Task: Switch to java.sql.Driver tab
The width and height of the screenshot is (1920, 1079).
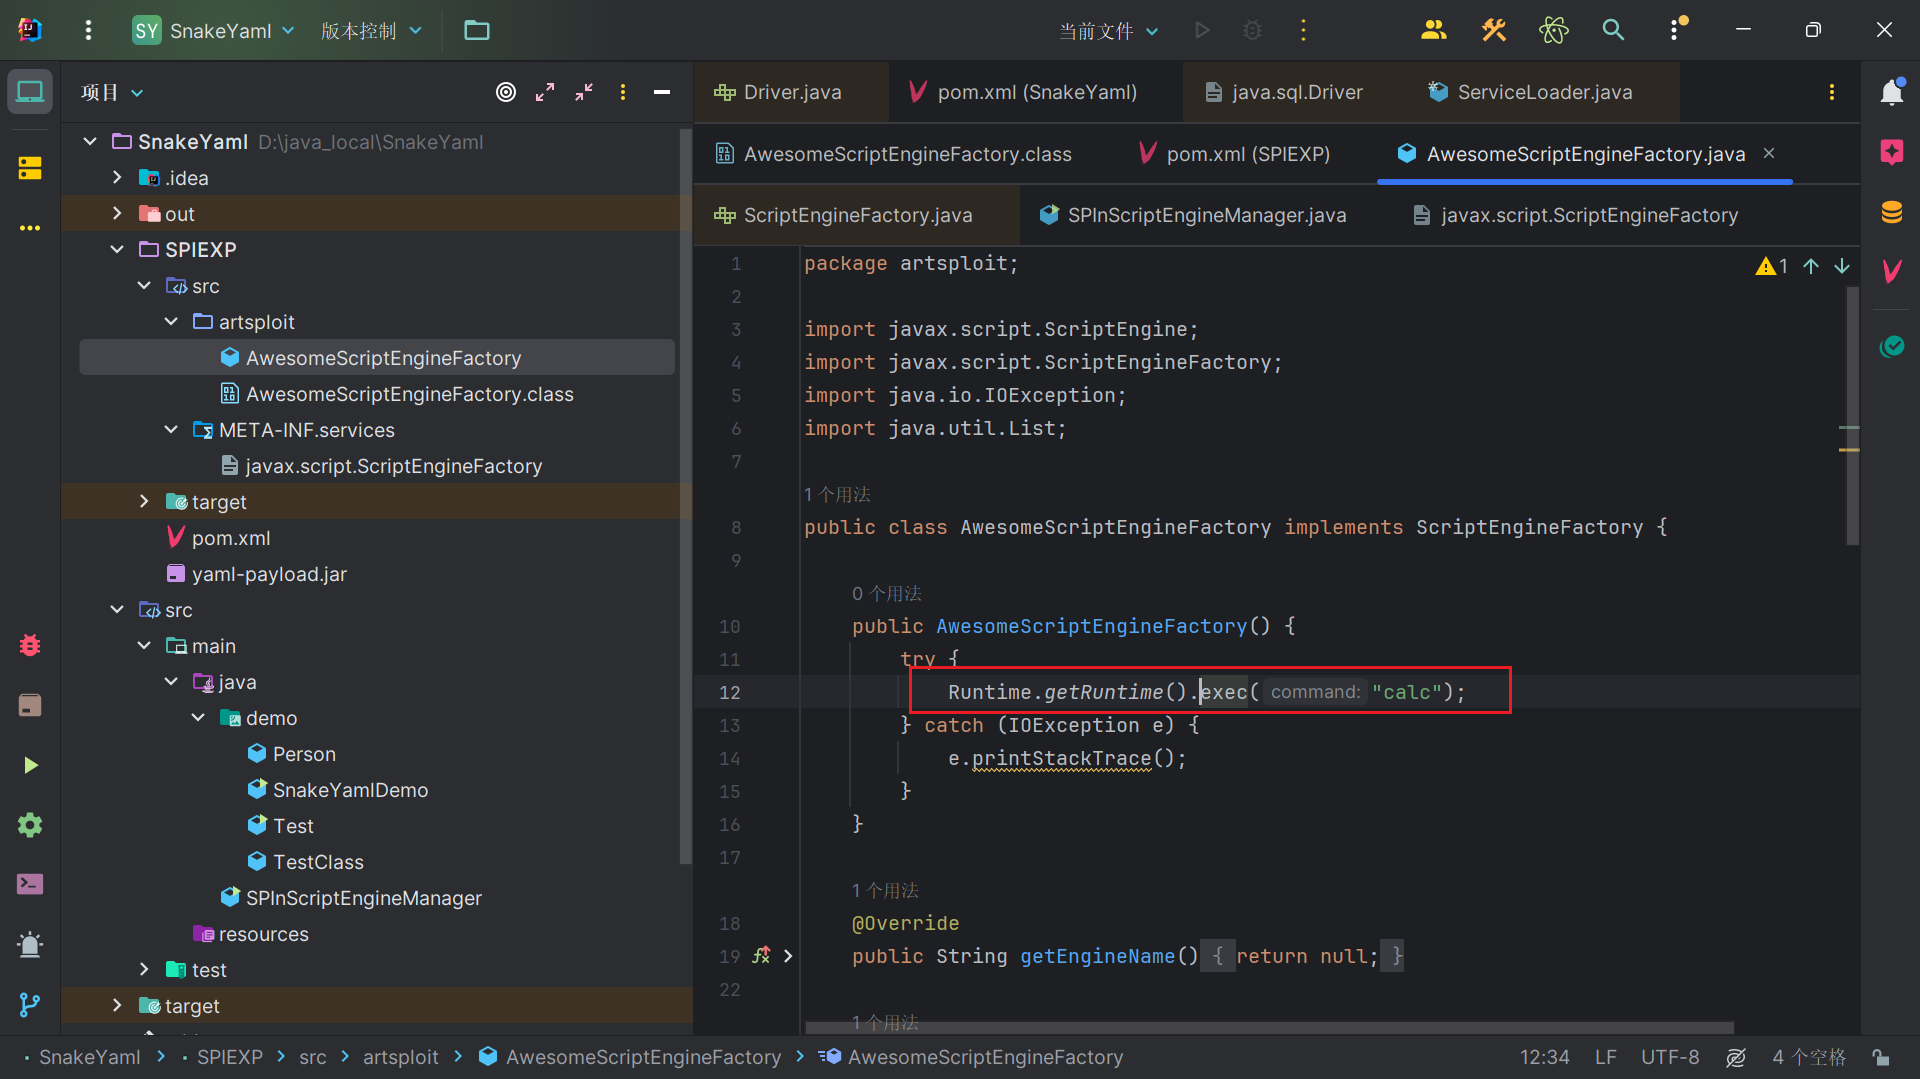Action: pos(1296,92)
